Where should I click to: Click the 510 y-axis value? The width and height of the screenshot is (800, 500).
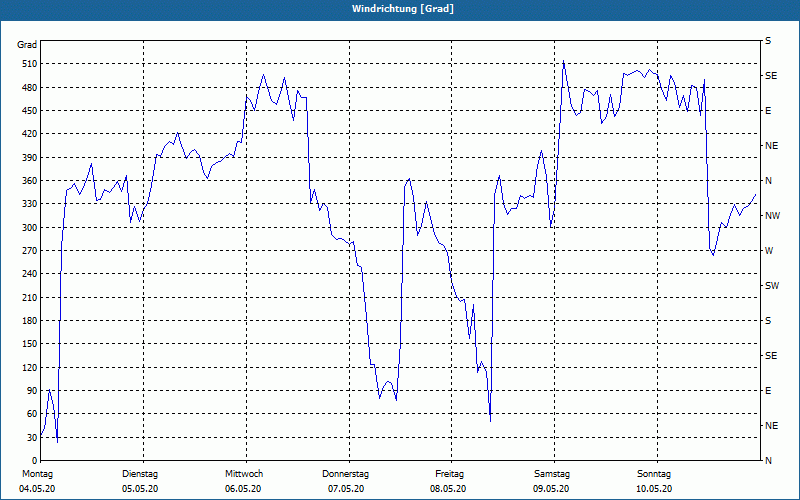pyautogui.click(x=30, y=64)
